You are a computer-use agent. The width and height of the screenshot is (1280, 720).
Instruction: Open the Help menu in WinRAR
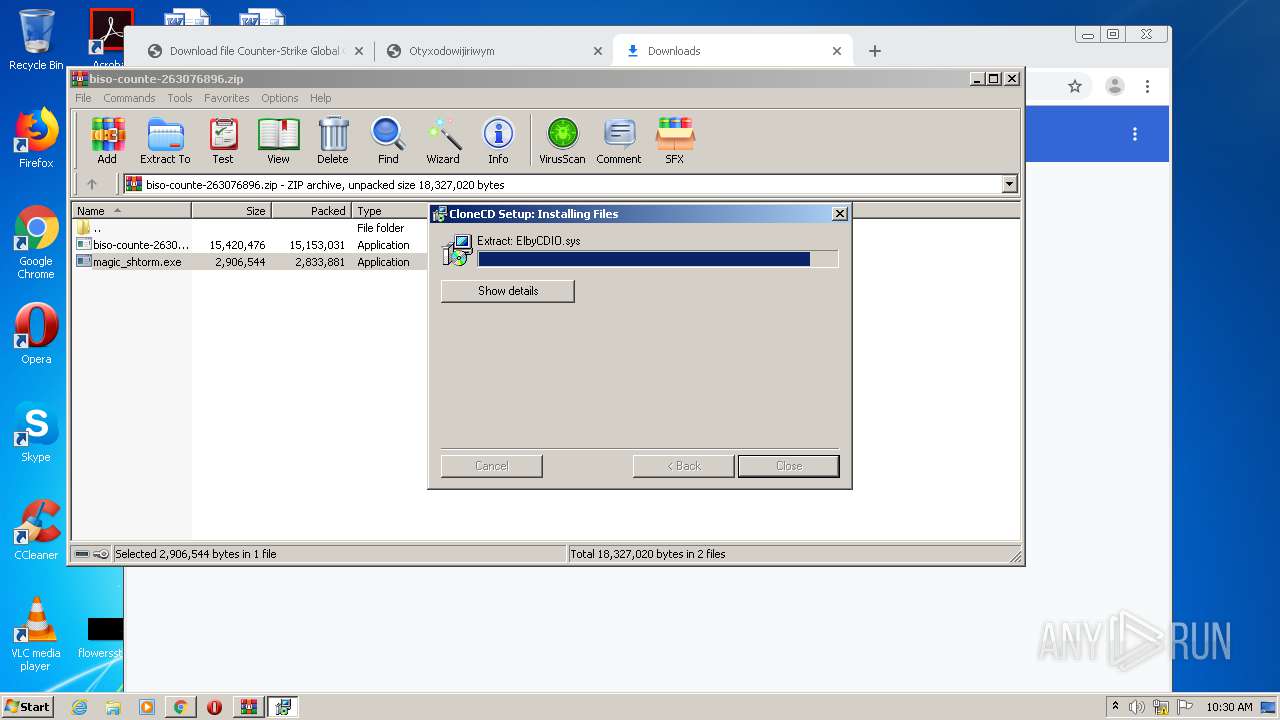tap(320, 98)
